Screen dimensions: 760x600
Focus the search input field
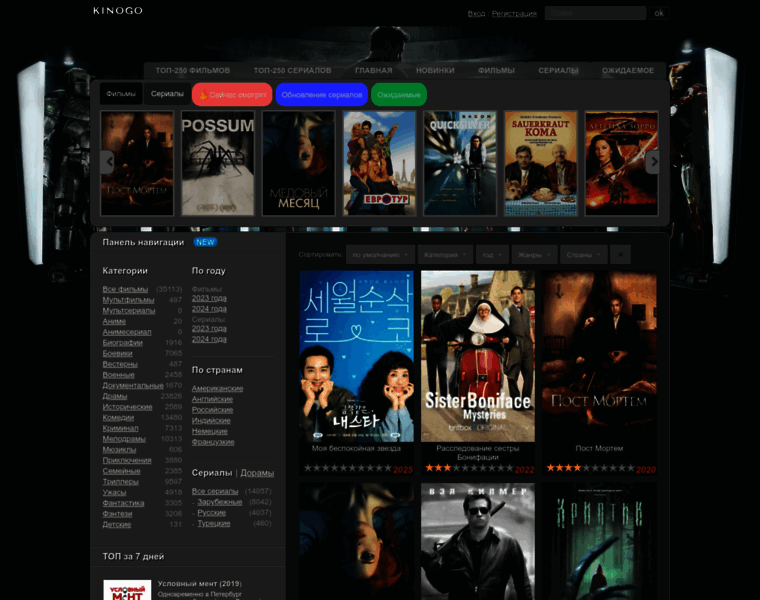click(x=595, y=13)
